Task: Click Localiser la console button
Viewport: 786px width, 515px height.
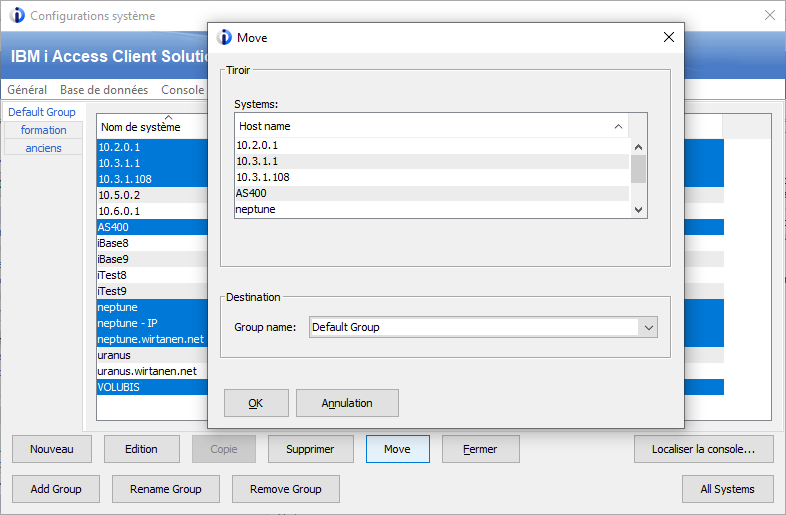Action: (x=703, y=449)
